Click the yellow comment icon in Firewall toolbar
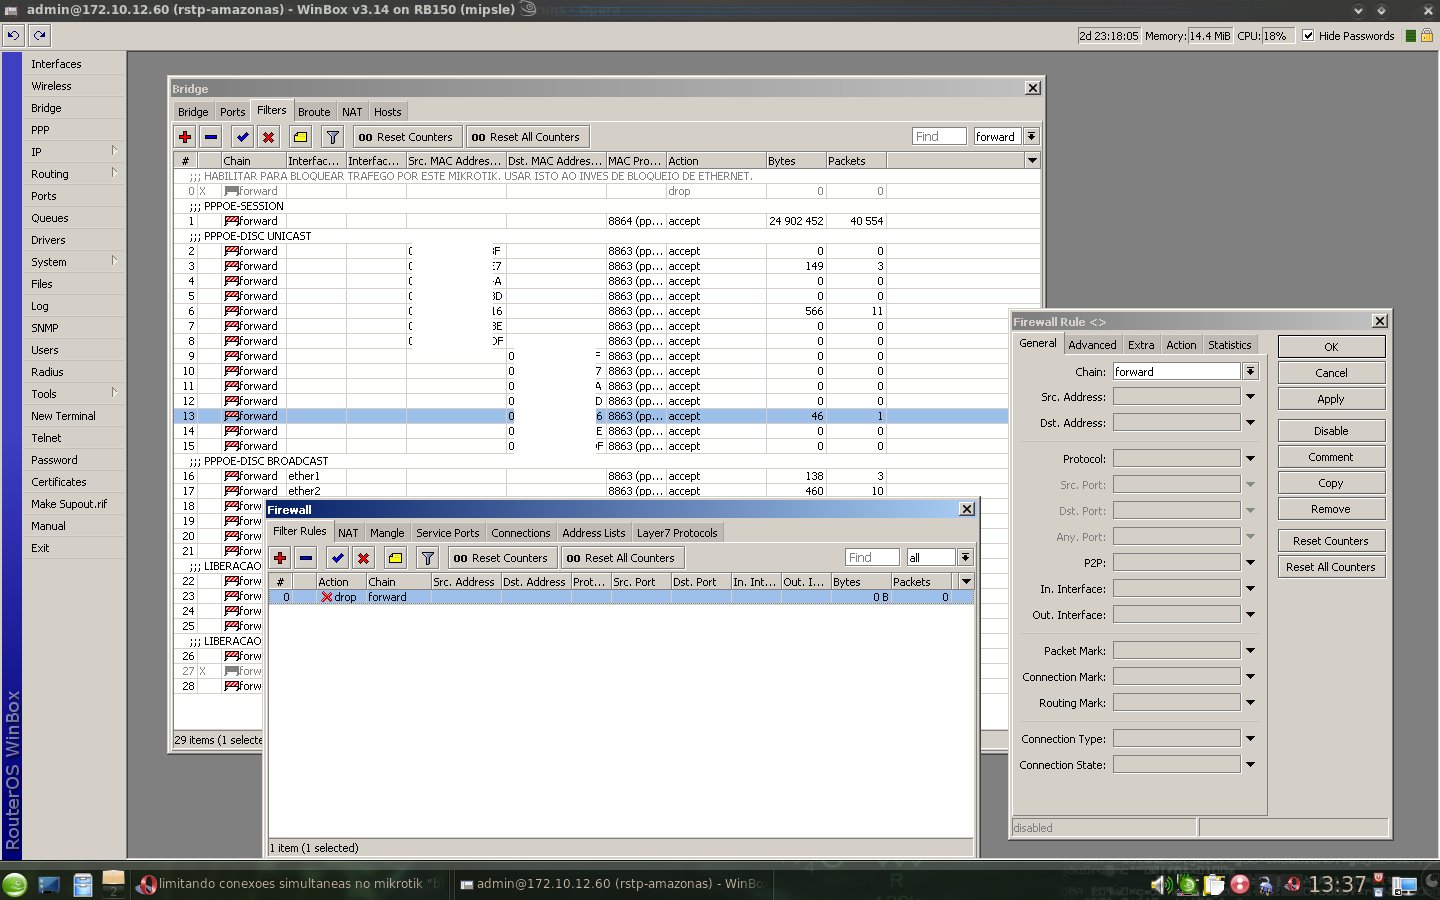The image size is (1440, 900). tap(395, 558)
